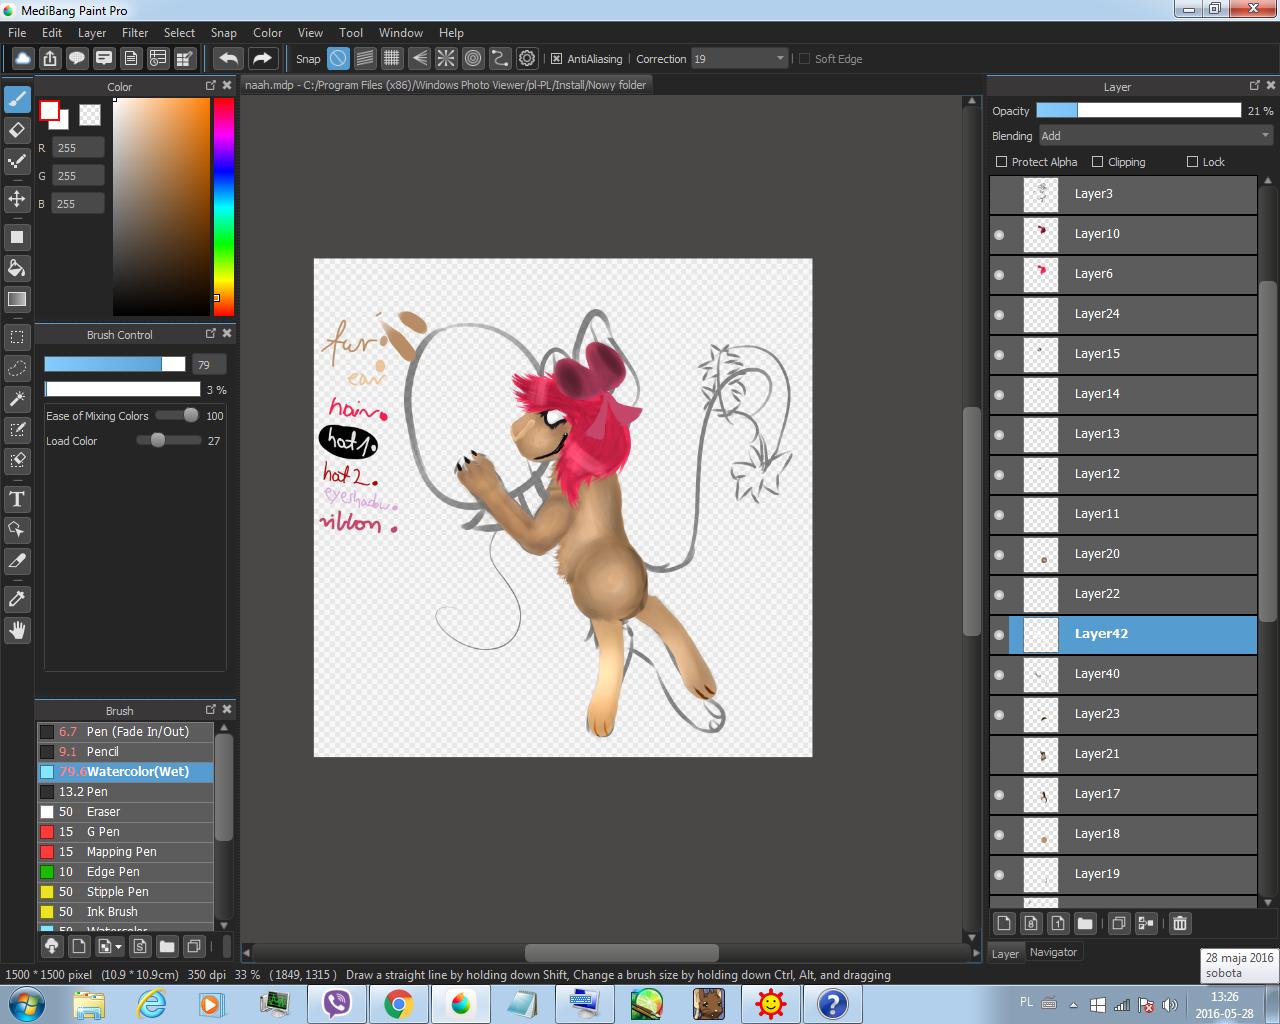Select the Mapping Pen brush
Image resolution: width=1280 pixels, height=1024 pixels.
coord(126,852)
